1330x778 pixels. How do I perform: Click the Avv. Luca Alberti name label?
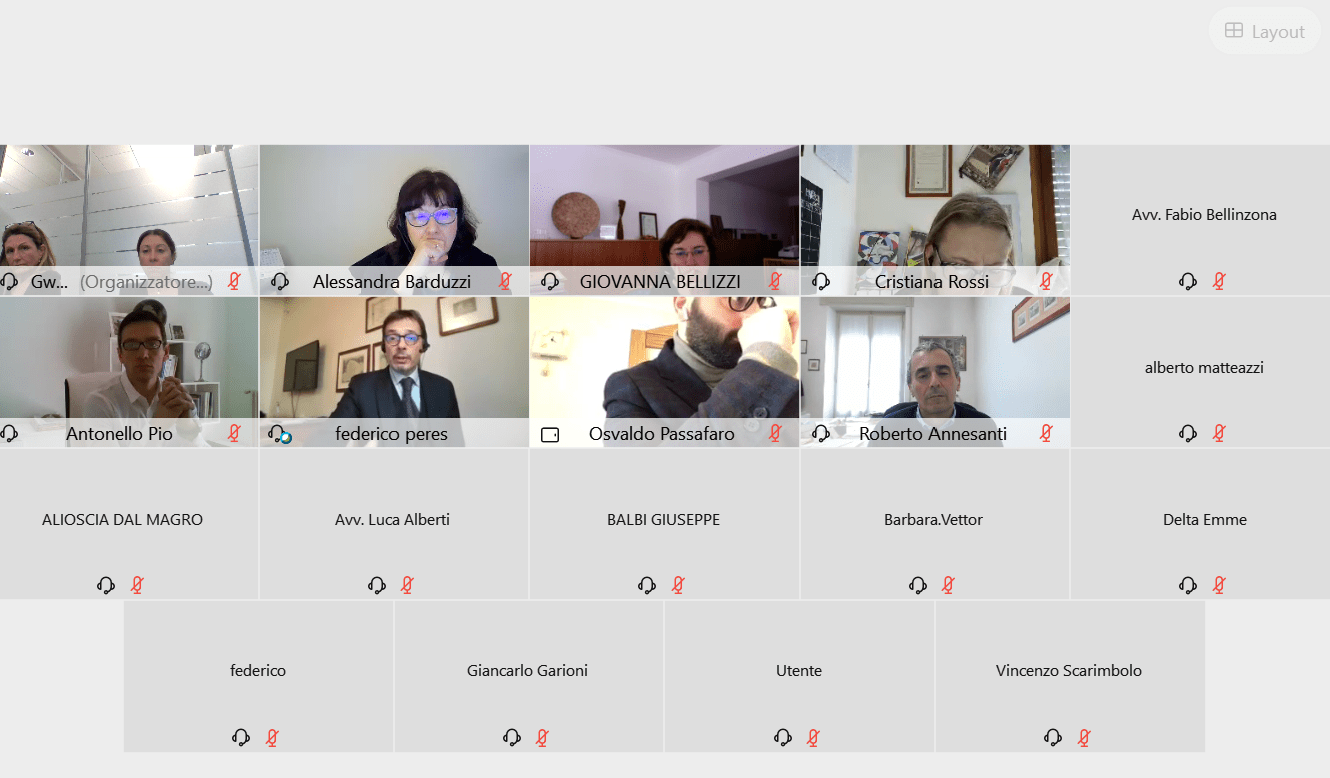[x=392, y=519]
